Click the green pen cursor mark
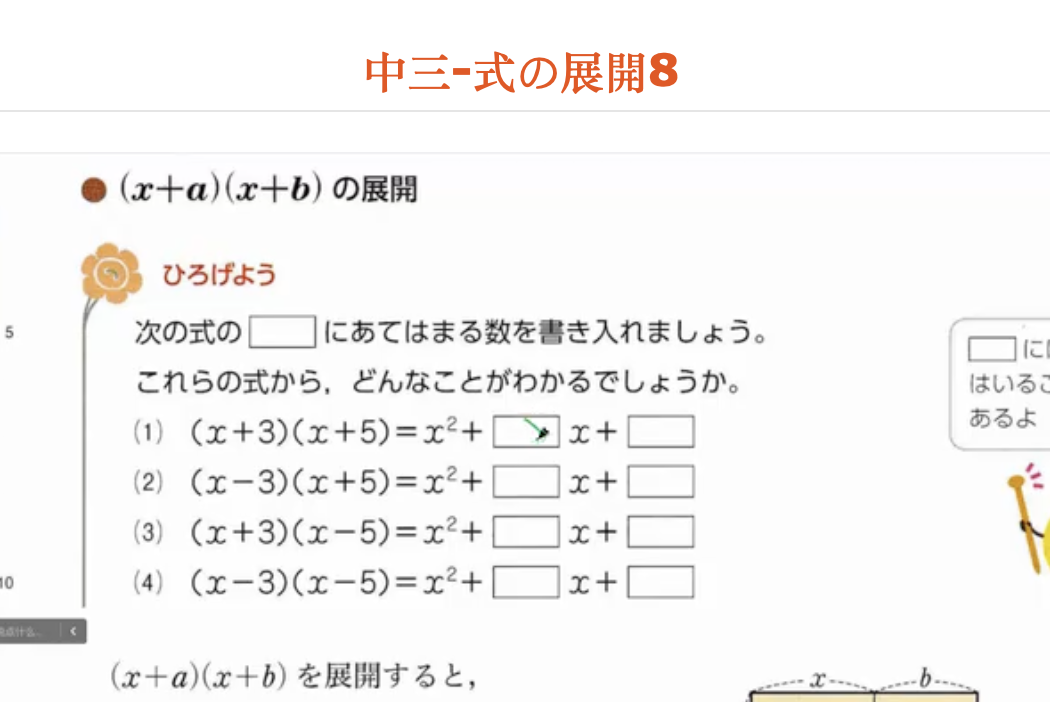The image size is (1050, 702). (x=539, y=433)
